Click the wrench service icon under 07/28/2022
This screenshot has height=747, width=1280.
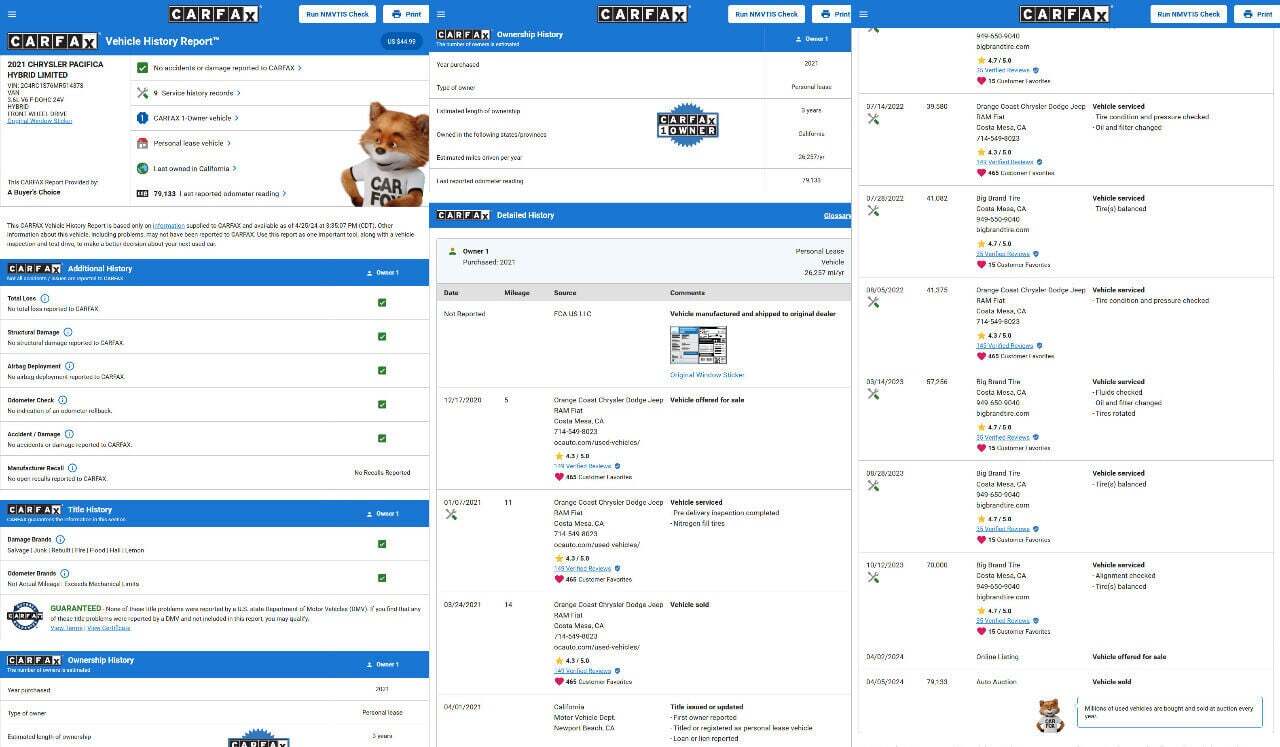(x=873, y=211)
